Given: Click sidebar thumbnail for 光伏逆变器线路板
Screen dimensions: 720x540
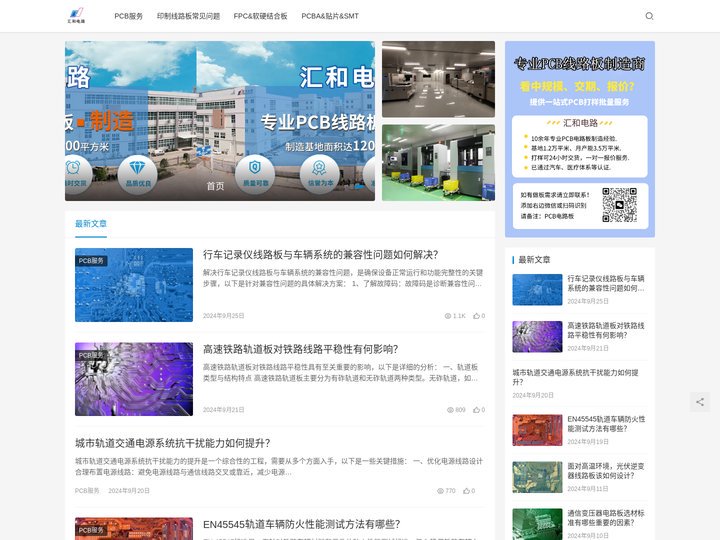Looking at the screenshot, I should click(x=537, y=477).
